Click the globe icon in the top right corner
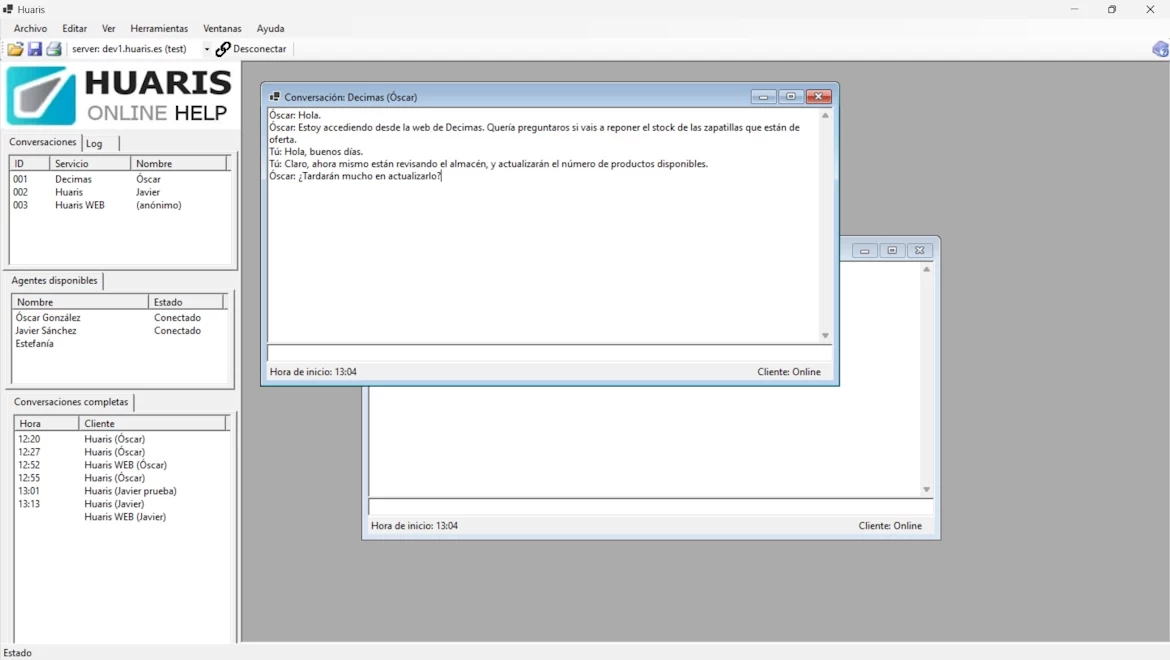Image resolution: width=1170 pixels, height=660 pixels. click(1160, 49)
